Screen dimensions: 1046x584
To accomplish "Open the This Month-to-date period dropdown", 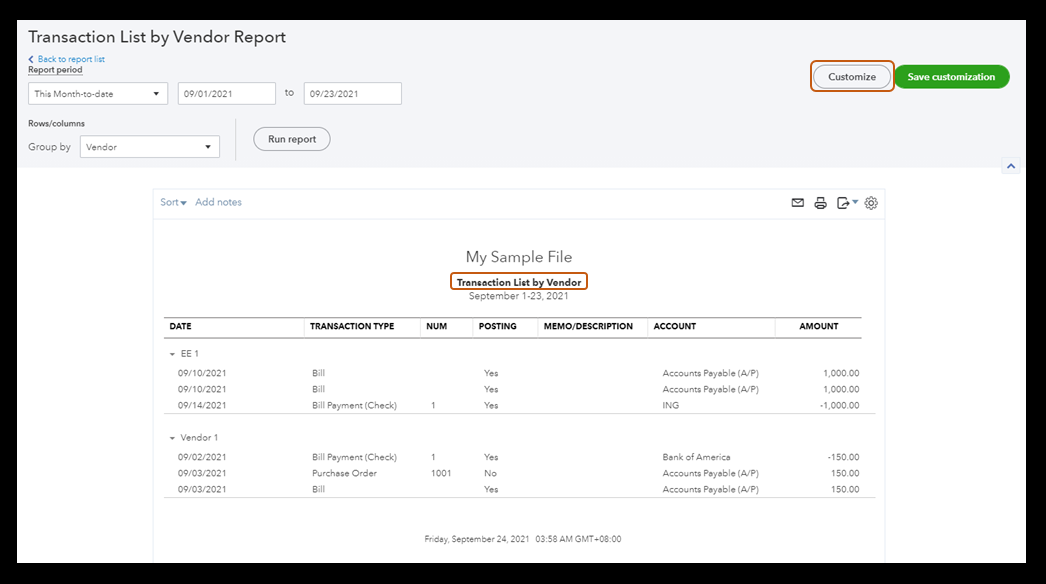I will pos(98,94).
